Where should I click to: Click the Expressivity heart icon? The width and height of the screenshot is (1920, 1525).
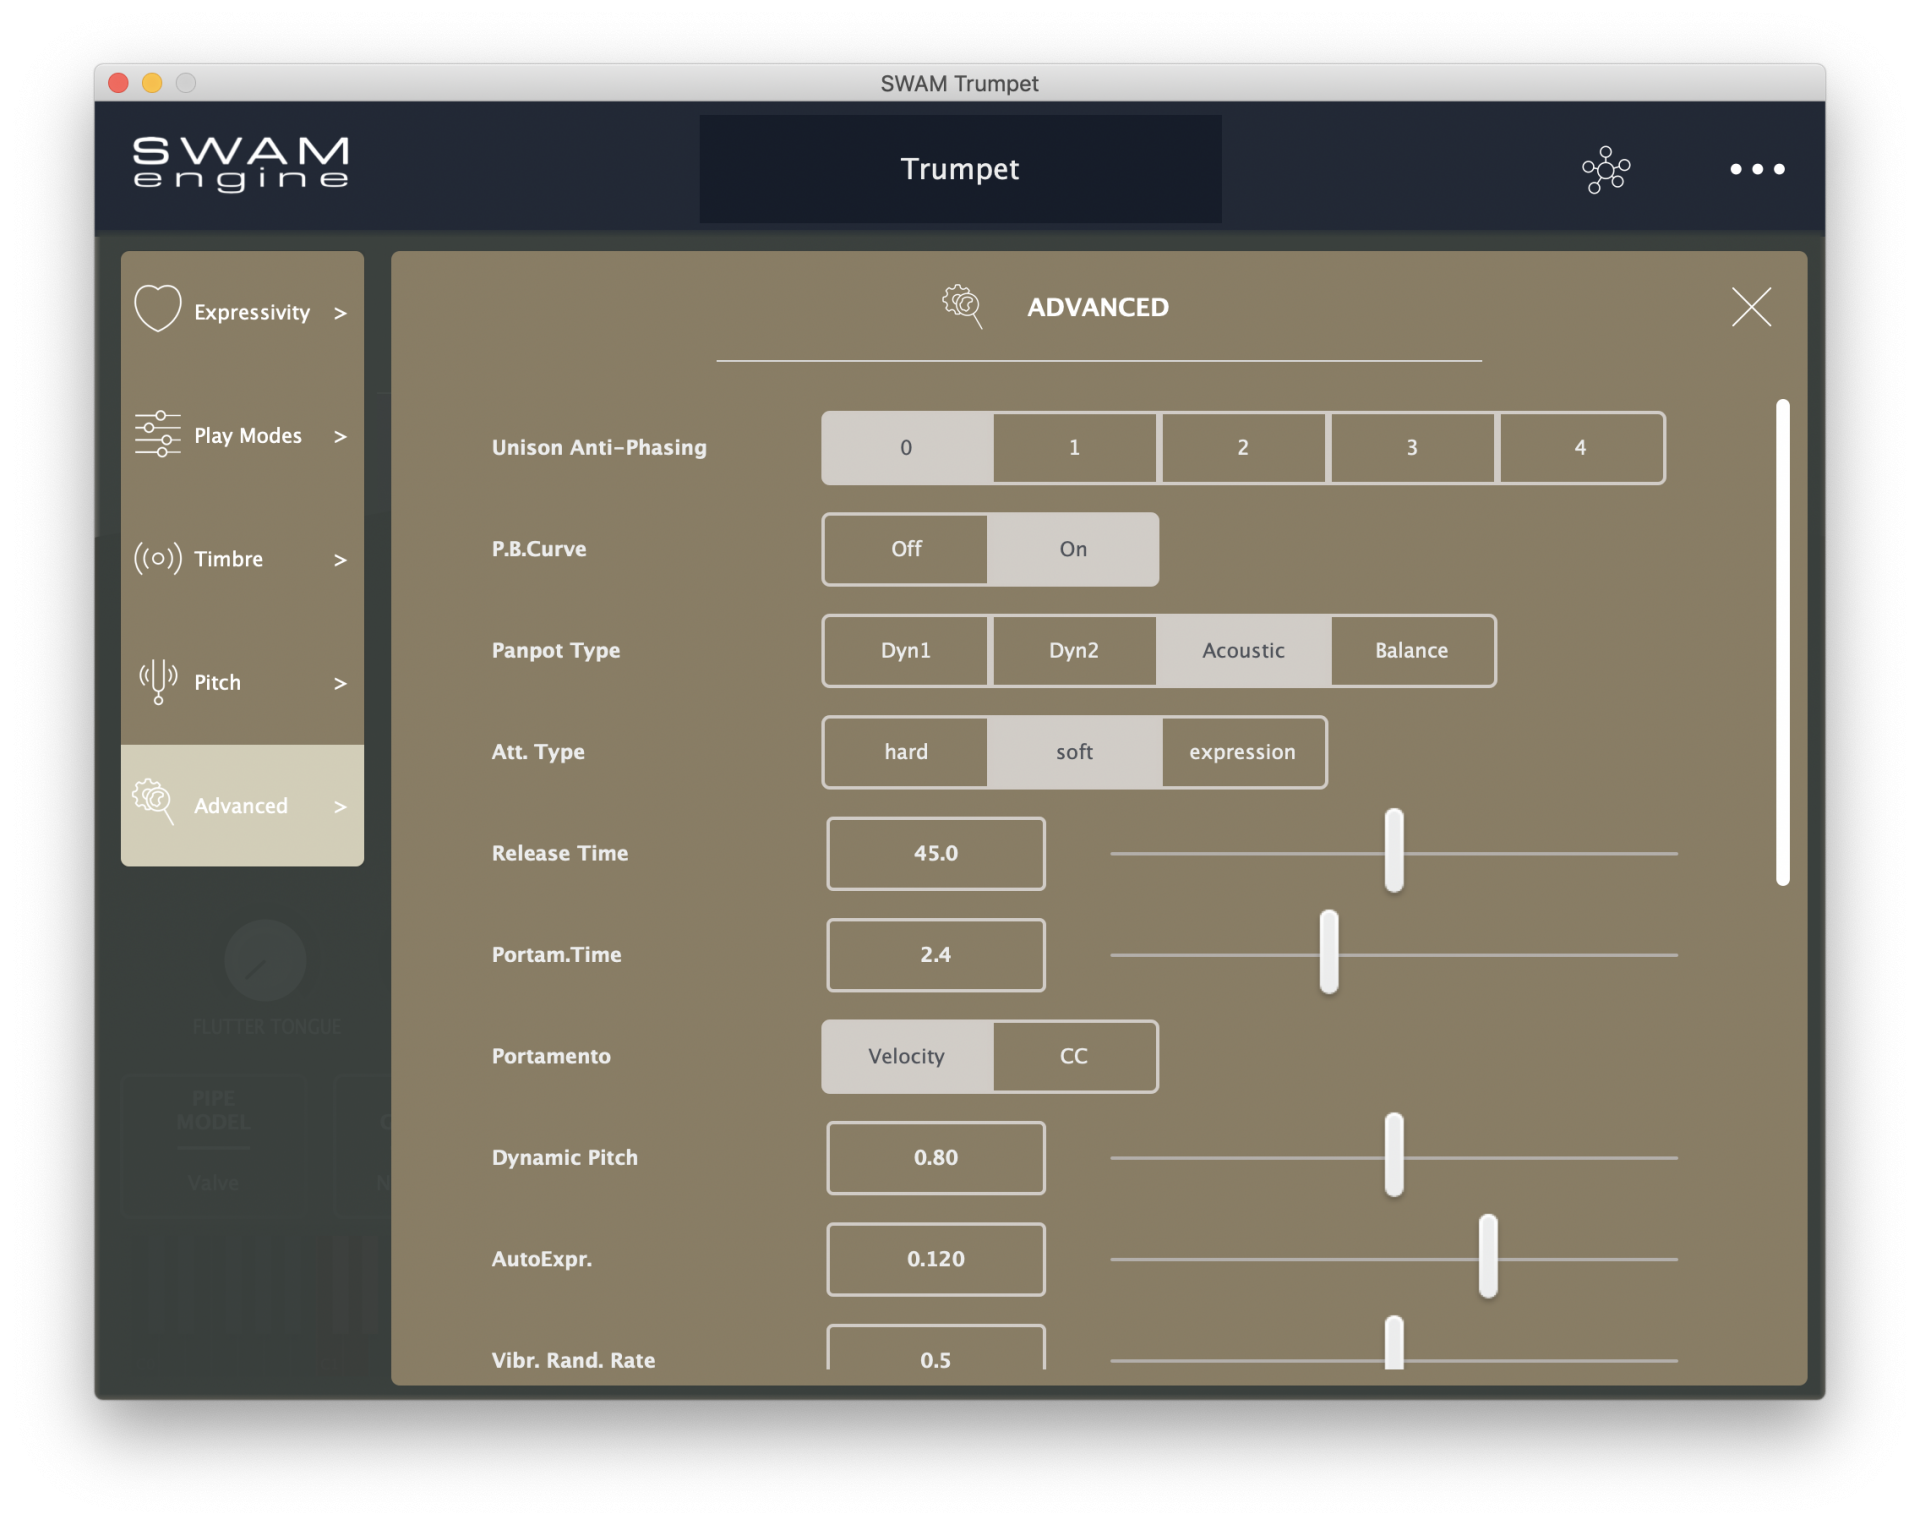(x=158, y=308)
